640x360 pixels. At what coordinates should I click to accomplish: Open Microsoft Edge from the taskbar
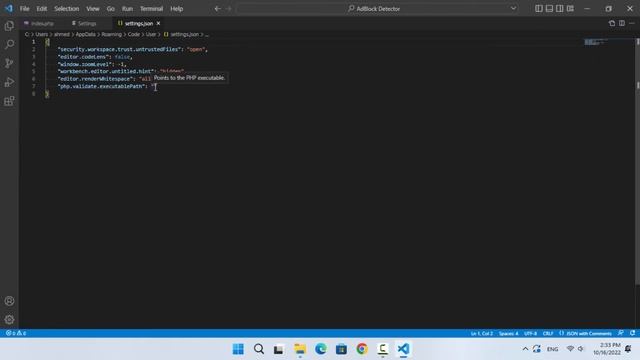[x=321, y=349]
